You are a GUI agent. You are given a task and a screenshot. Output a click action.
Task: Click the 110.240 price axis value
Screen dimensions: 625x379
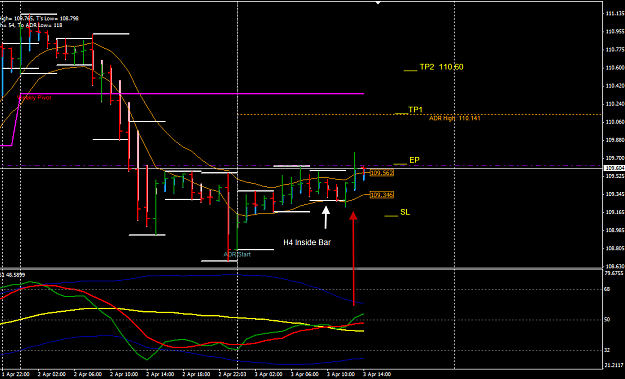point(614,104)
